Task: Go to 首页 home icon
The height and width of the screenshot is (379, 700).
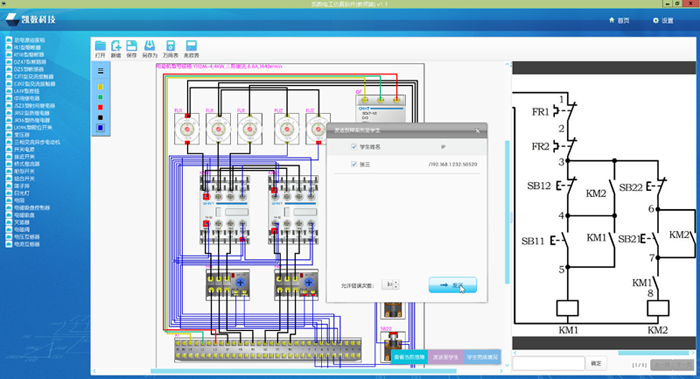Action: pyautogui.click(x=619, y=21)
